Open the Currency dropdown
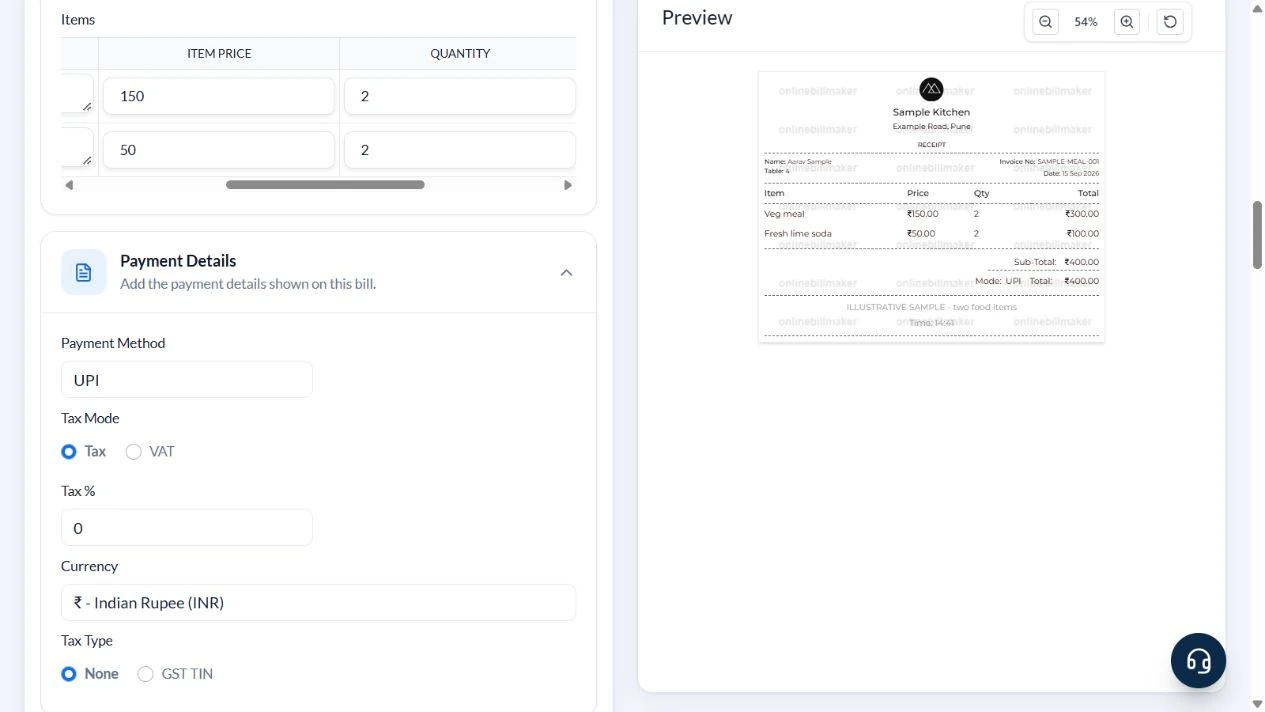The height and width of the screenshot is (712, 1265). point(318,603)
